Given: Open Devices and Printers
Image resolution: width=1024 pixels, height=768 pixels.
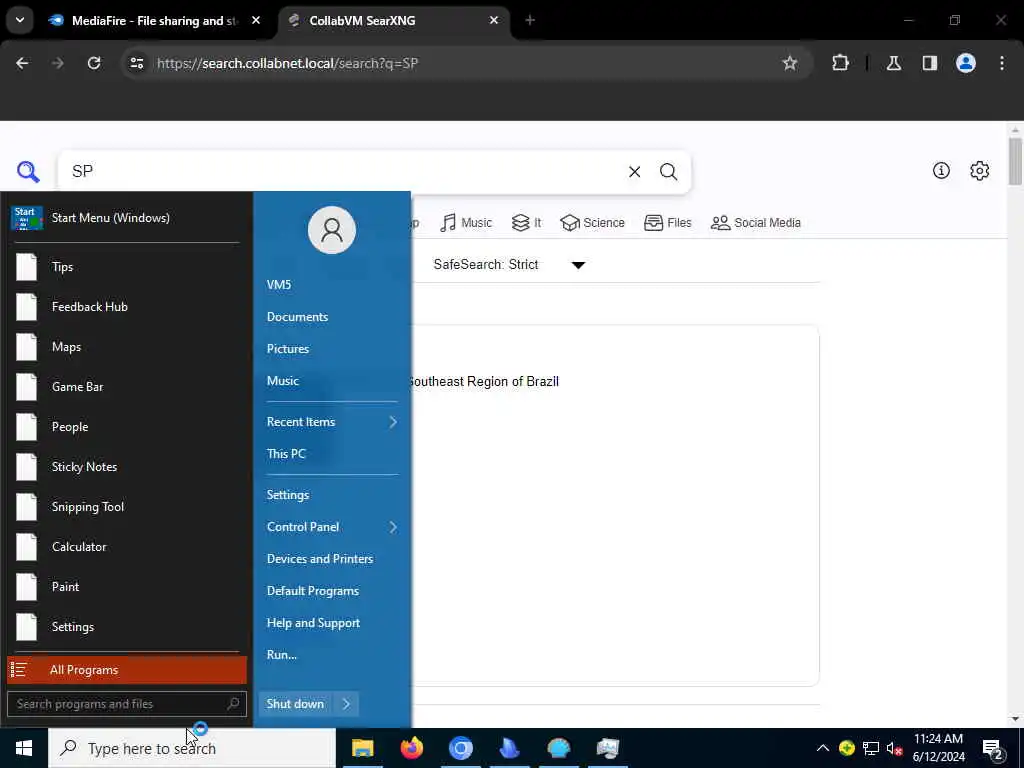Looking at the screenshot, I should point(320,559).
